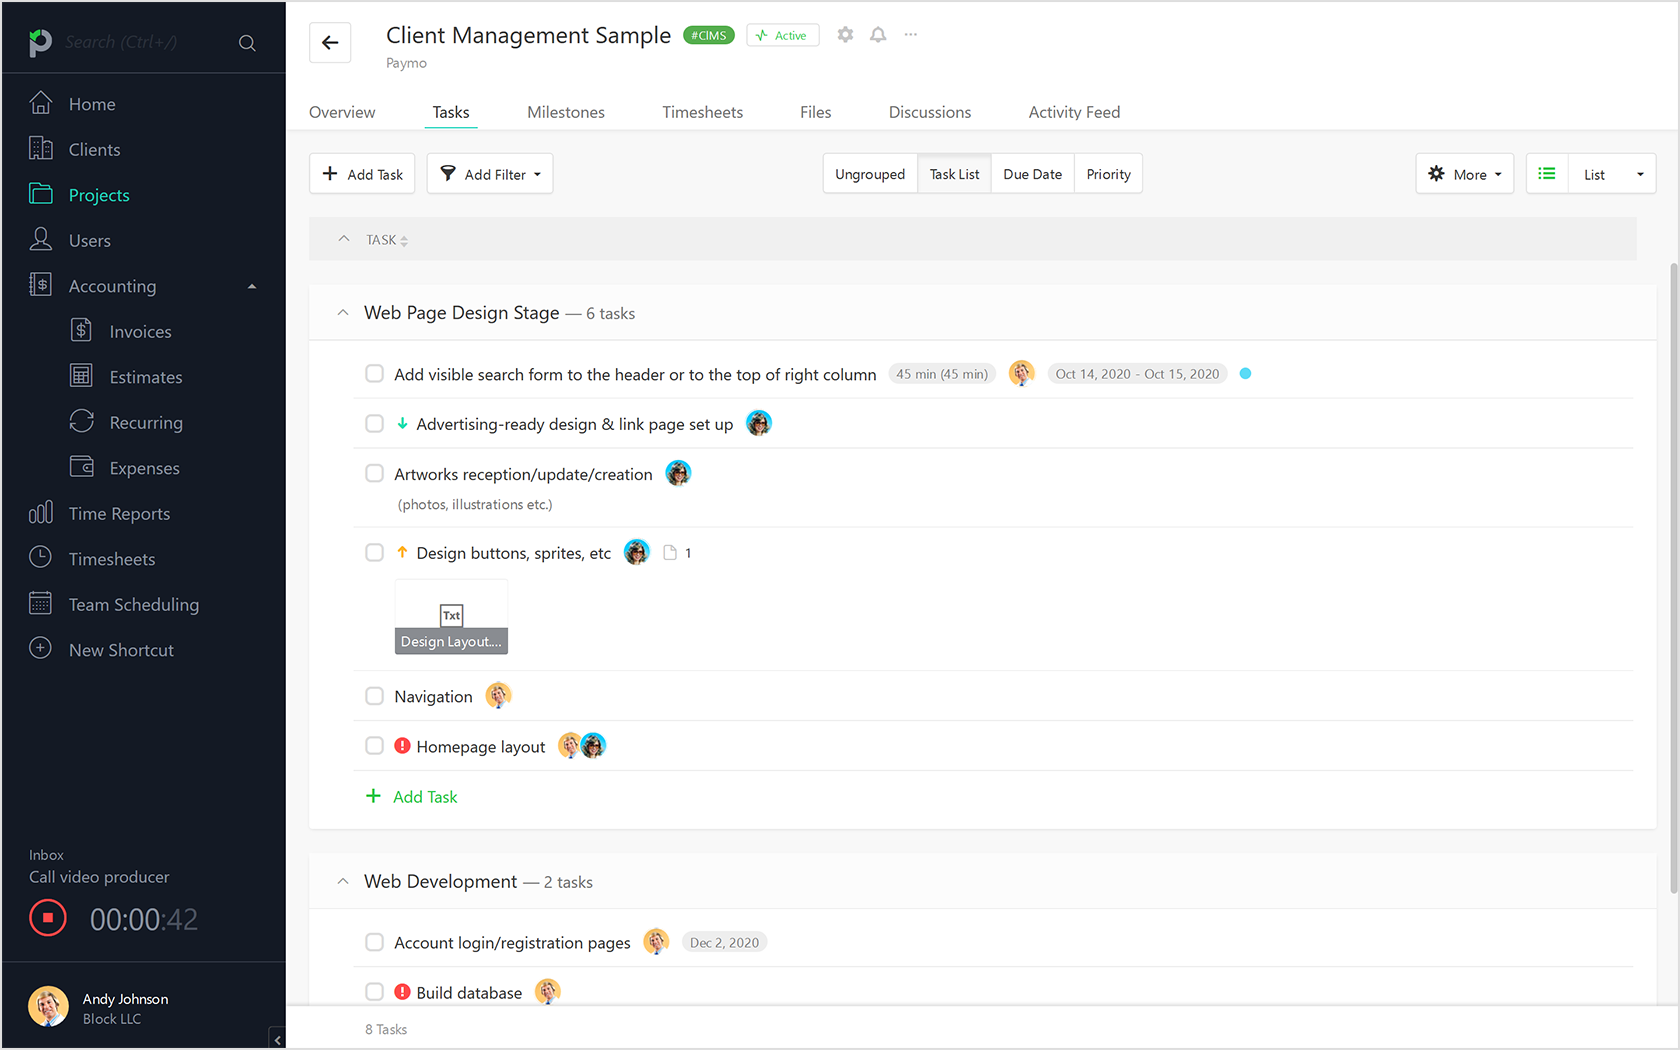This screenshot has height=1050, width=1680.
Task: Click high priority arrow on Design buttons task
Action: tap(402, 552)
